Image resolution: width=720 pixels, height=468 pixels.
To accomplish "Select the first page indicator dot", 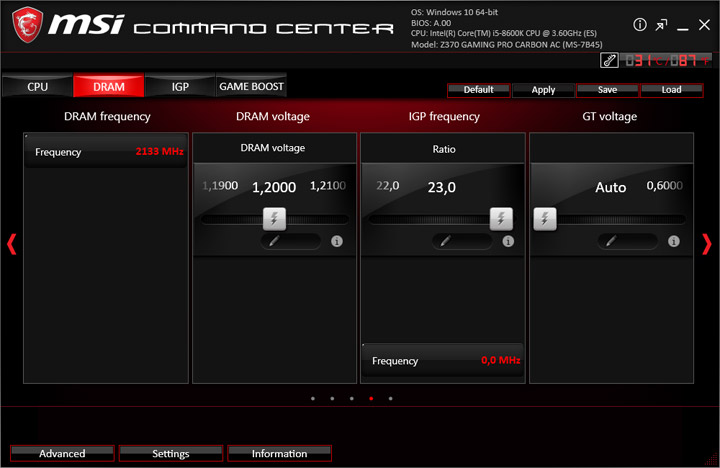I will coord(313,399).
